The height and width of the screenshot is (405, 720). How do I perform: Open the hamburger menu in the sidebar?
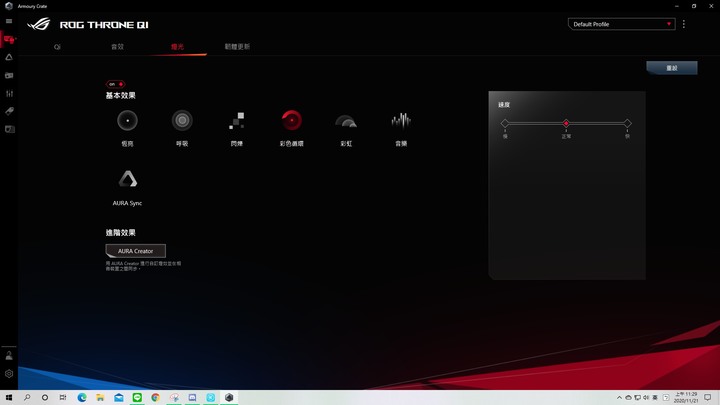click(9, 21)
